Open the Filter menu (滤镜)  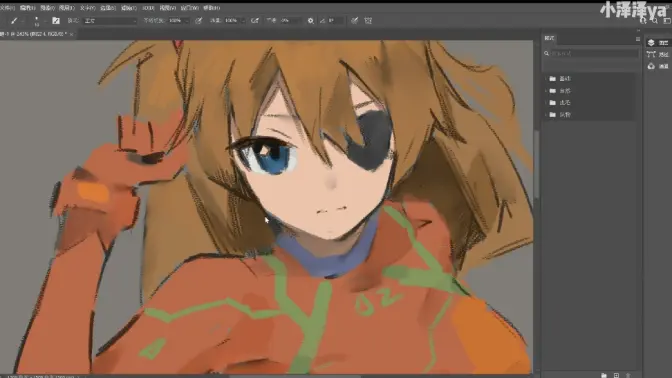129,8
